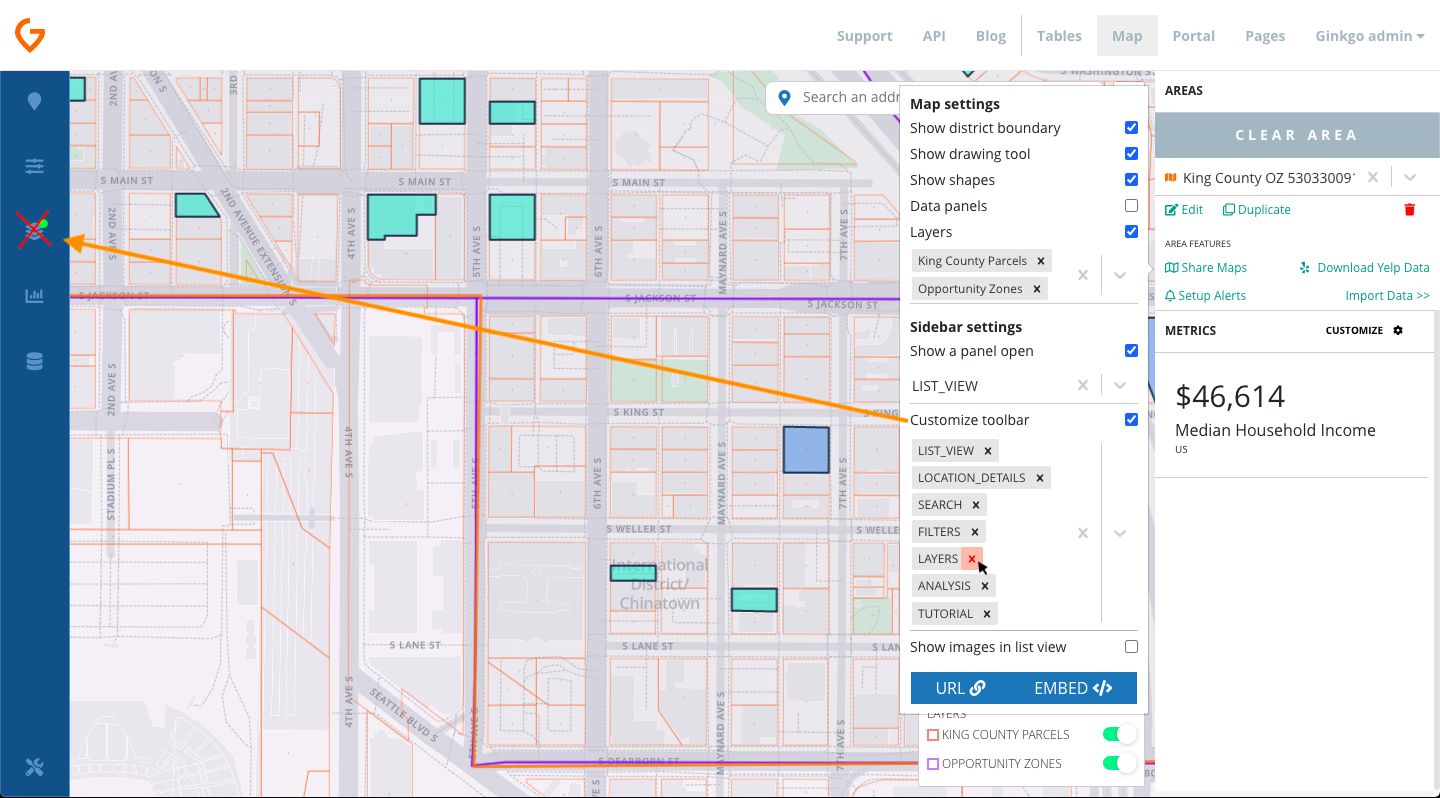The width and height of the screenshot is (1440, 798).
Task: Click CUSTOMIZE metrics label
Action: pyautogui.click(x=1354, y=330)
